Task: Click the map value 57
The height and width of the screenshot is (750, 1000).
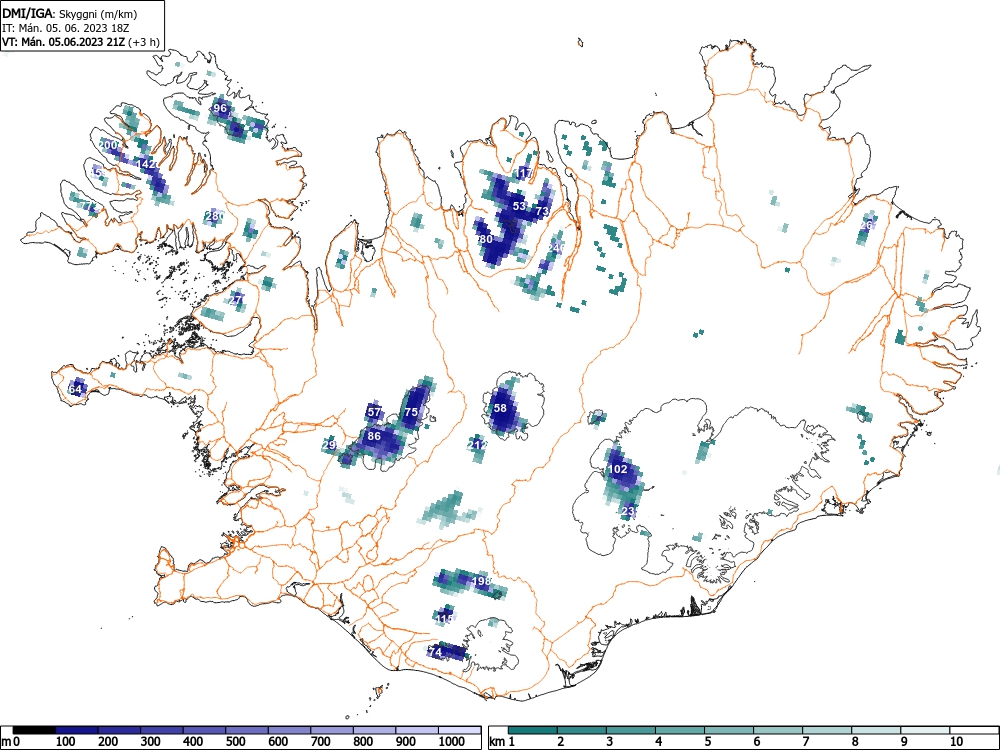Action: point(374,412)
